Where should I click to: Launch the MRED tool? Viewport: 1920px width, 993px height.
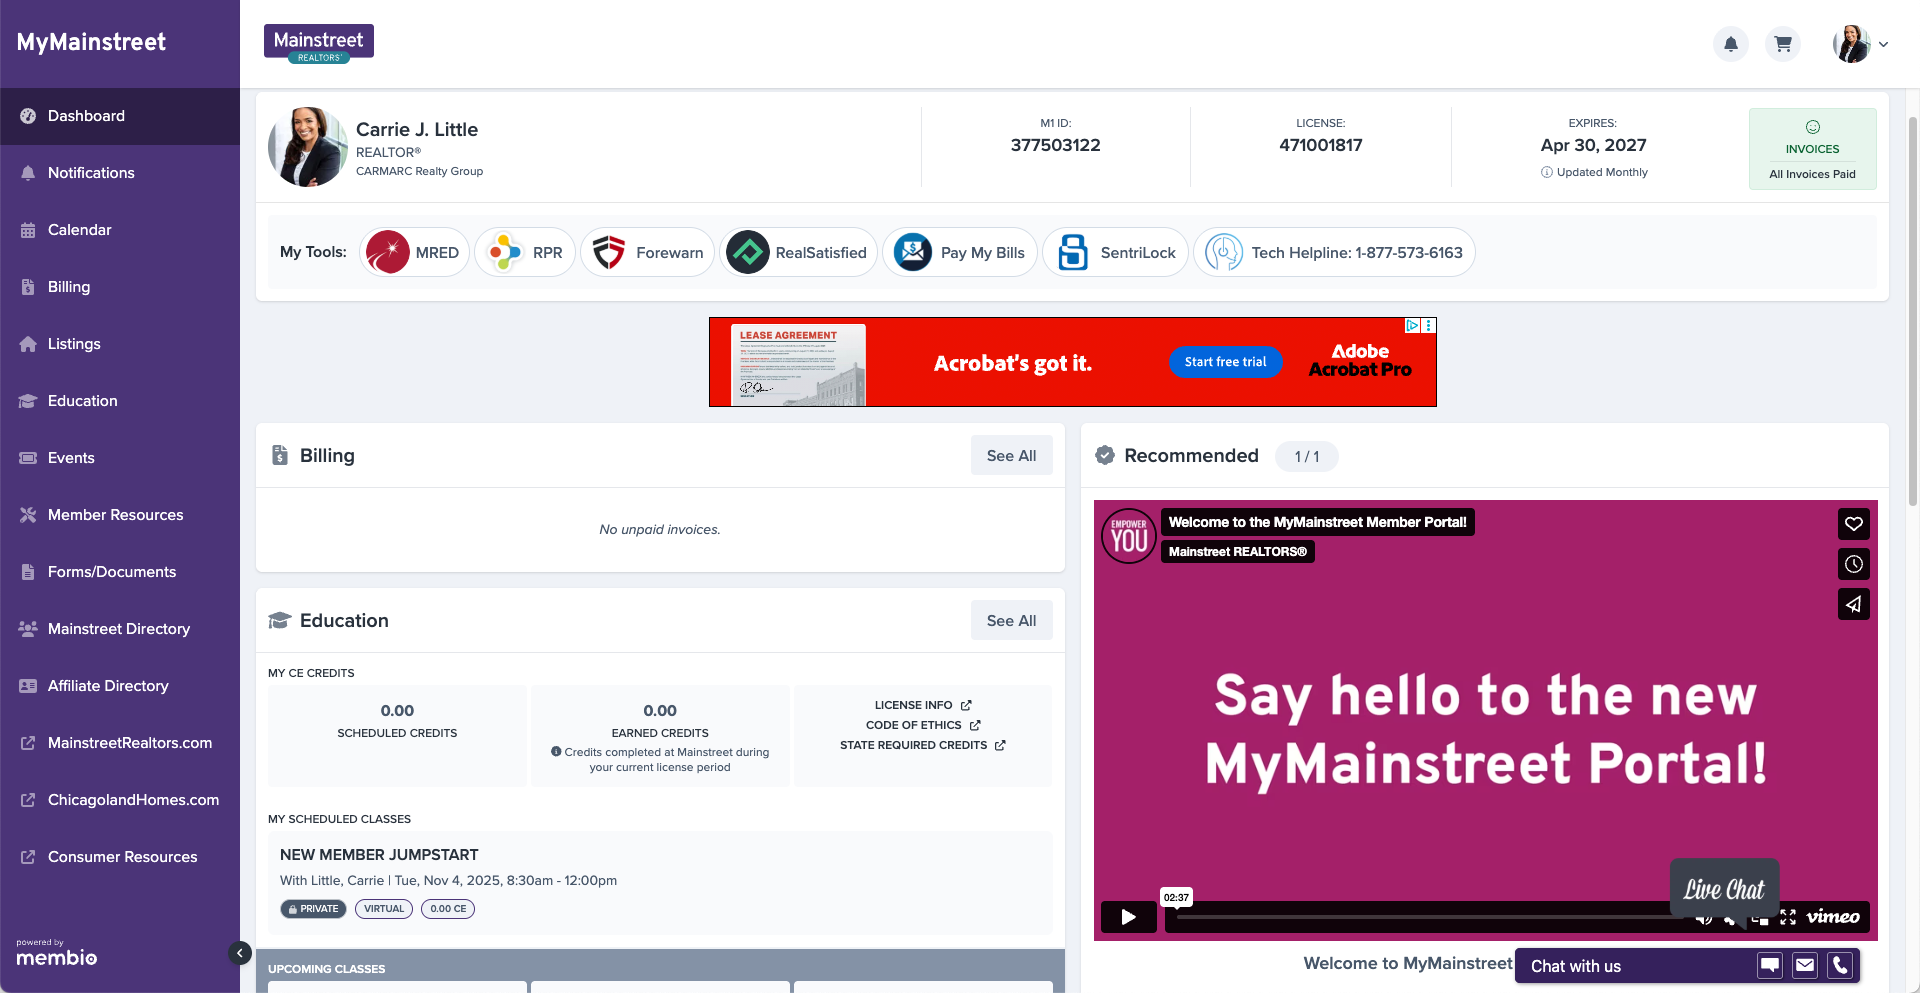point(414,252)
